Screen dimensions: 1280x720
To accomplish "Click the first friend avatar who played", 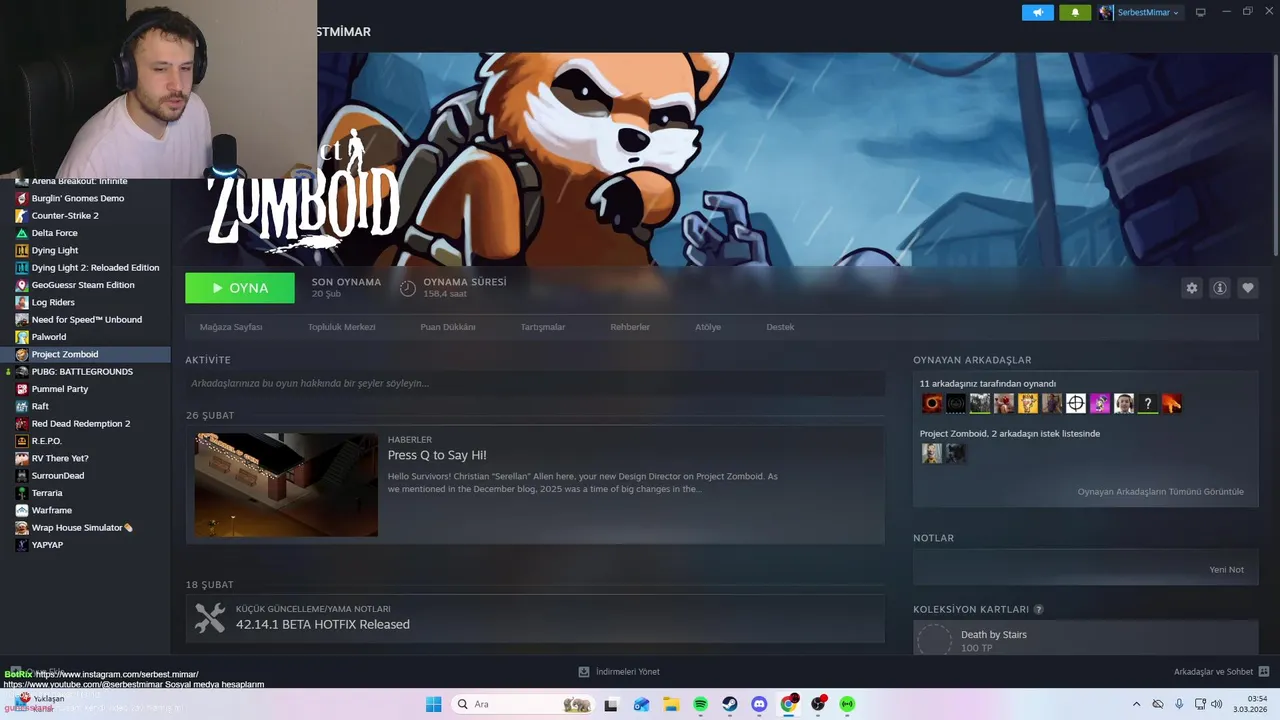I will (931, 404).
